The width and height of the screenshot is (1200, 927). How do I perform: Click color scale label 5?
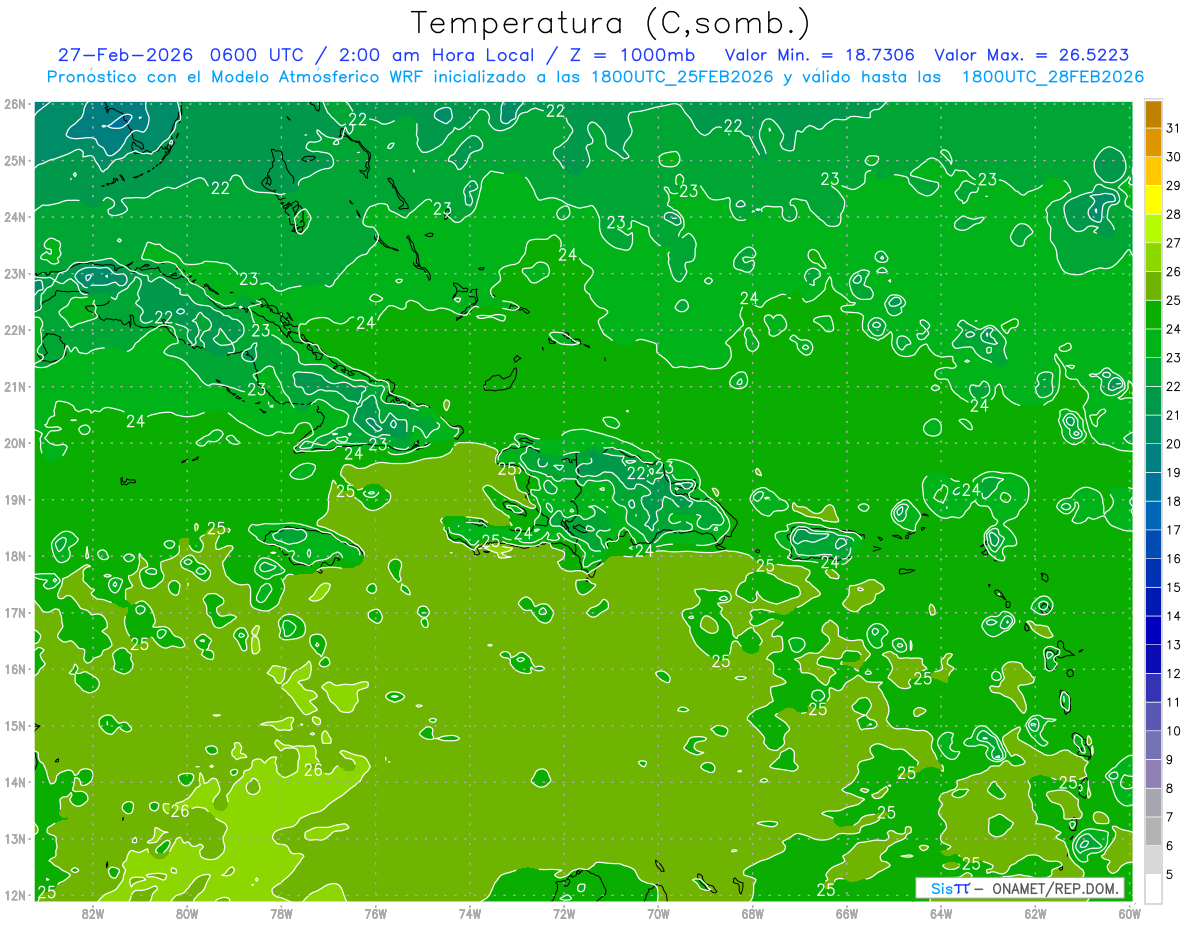(x=1172, y=874)
